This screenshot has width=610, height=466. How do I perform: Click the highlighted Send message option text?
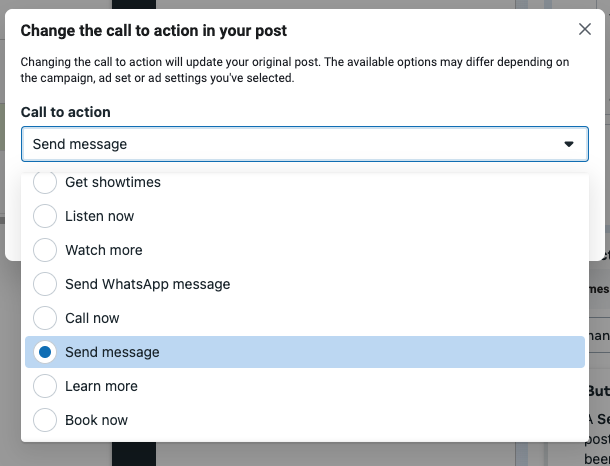112,352
